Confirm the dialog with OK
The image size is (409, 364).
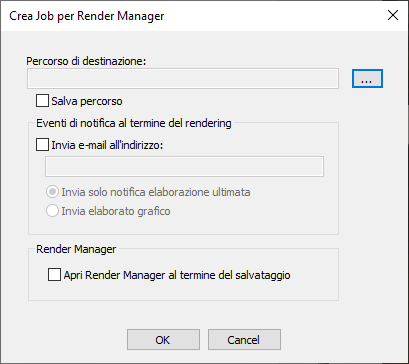pos(163,340)
